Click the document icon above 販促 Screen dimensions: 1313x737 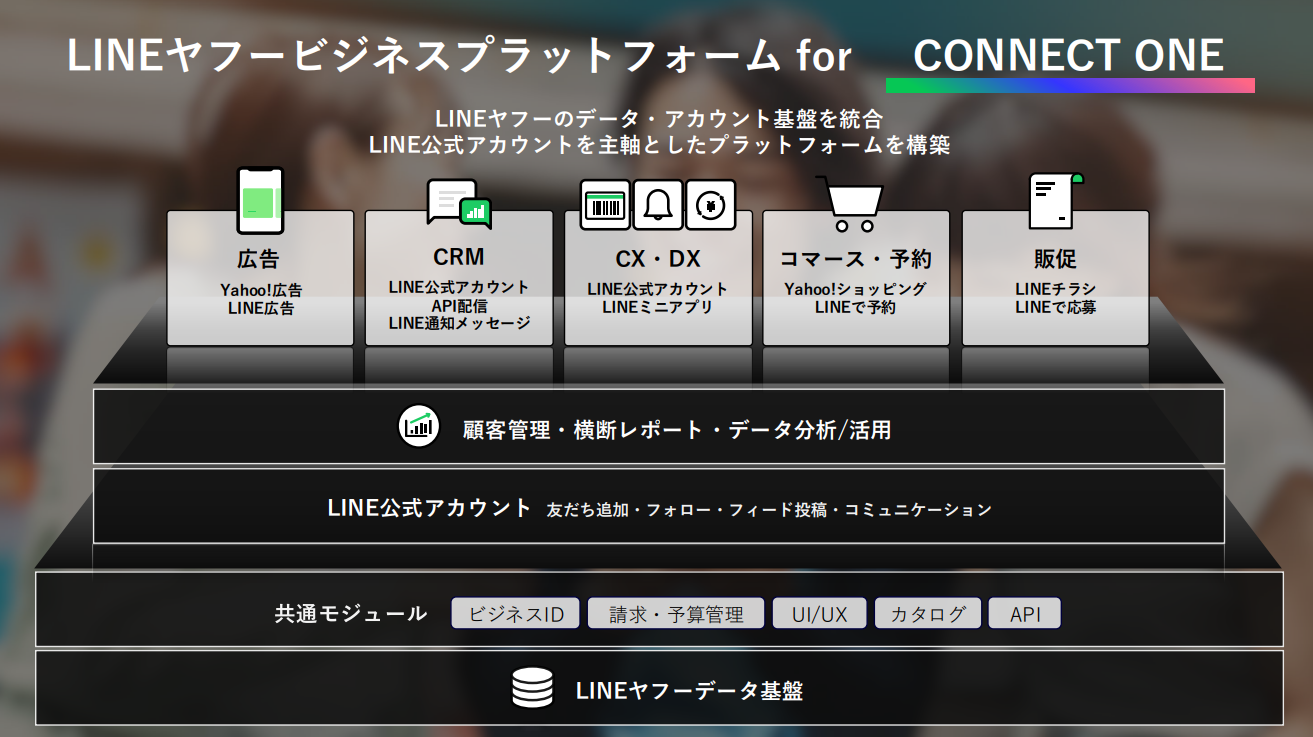(x=1056, y=202)
